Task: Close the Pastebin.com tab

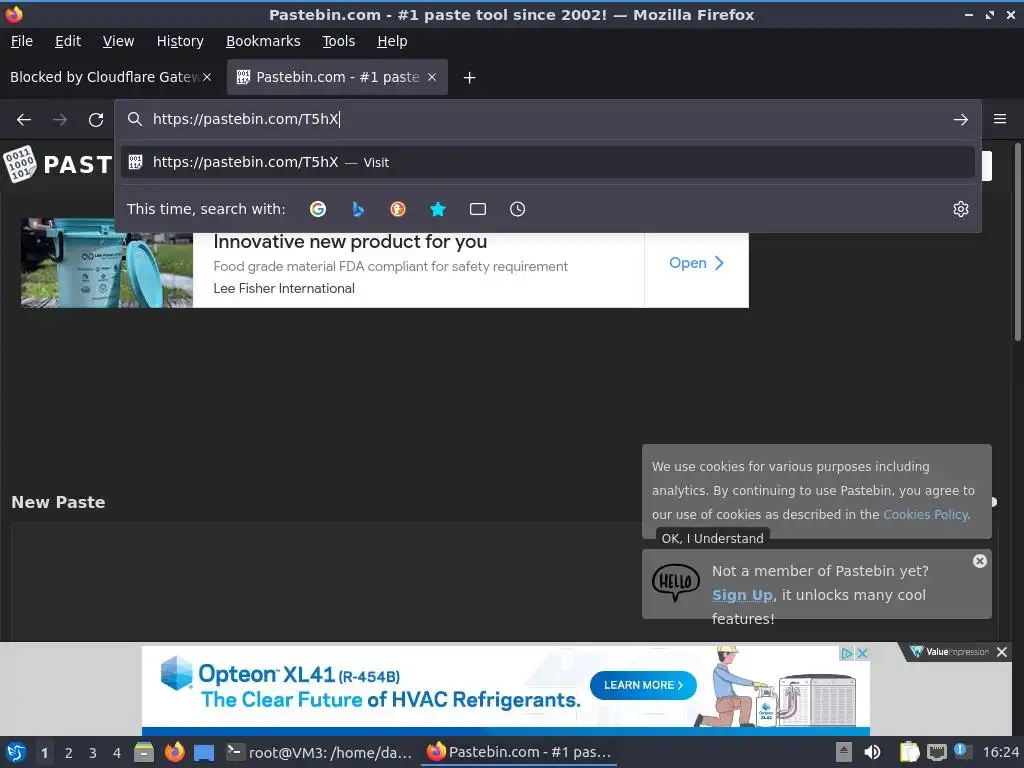Action: (432, 77)
